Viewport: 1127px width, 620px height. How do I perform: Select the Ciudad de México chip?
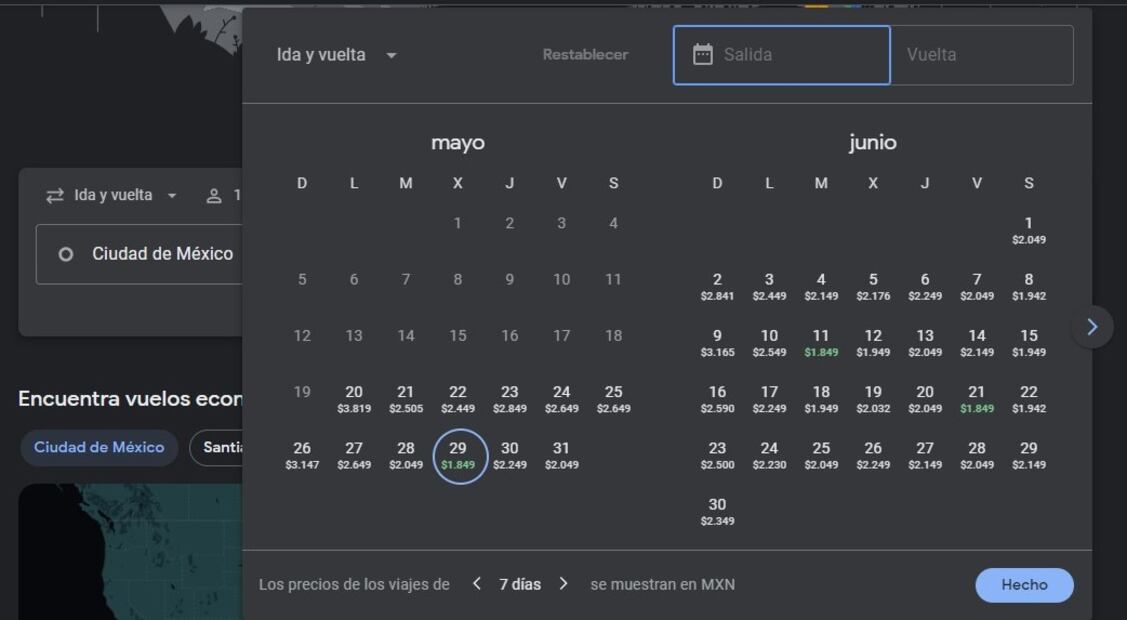(99, 447)
